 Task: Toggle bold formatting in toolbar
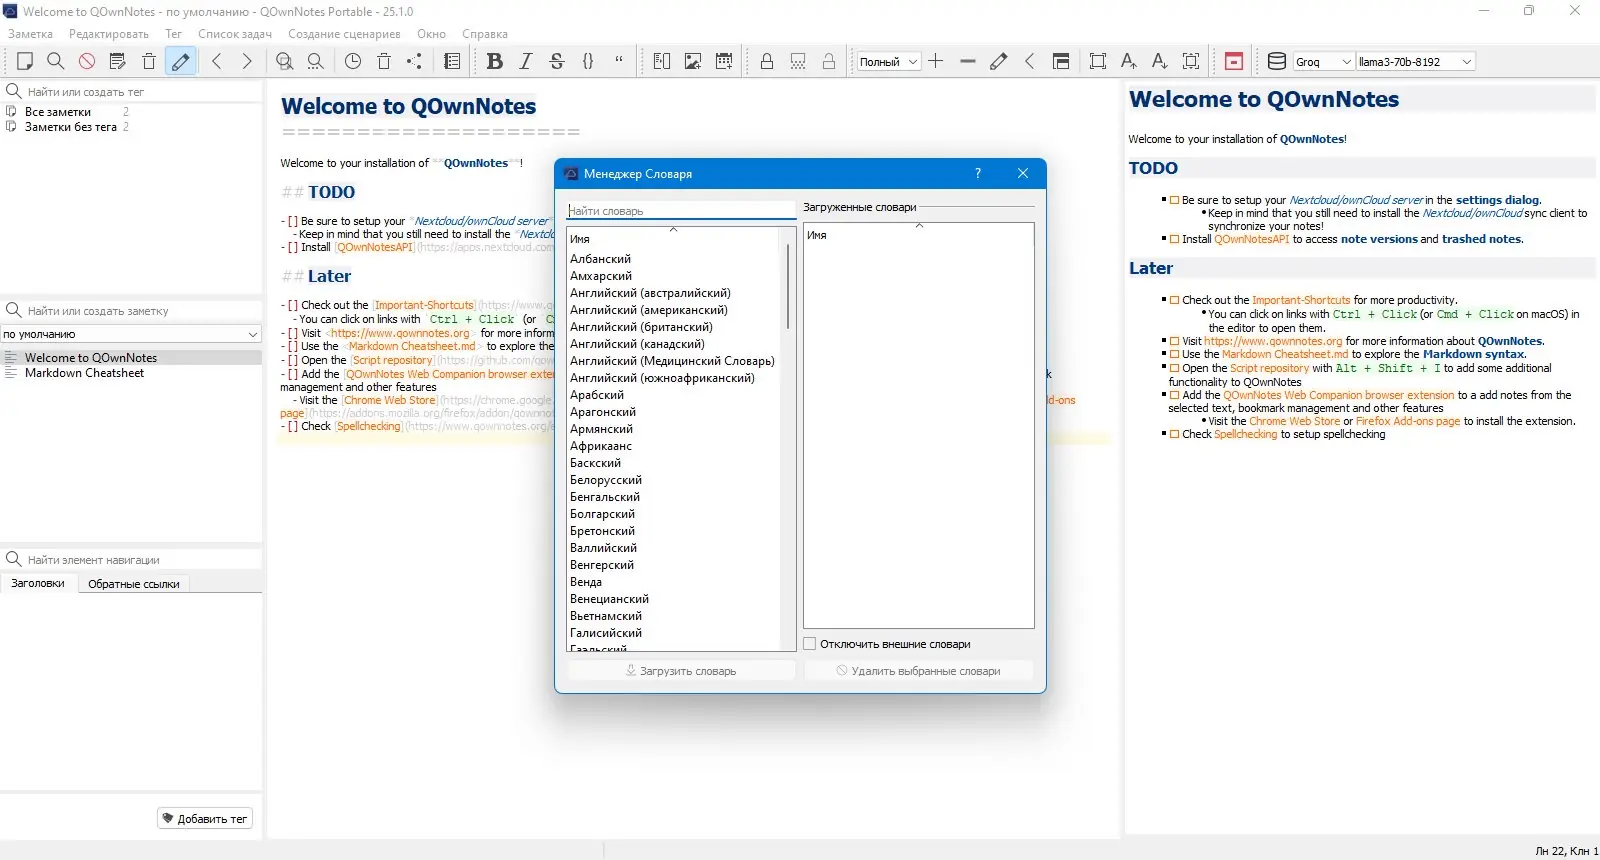pyautogui.click(x=494, y=61)
